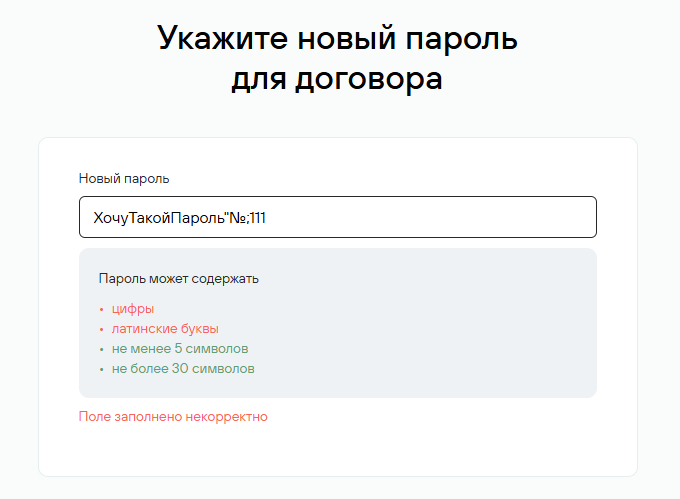Click the 'Пароль может содержать' heading
The width and height of the screenshot is (680, 499).
179,278
